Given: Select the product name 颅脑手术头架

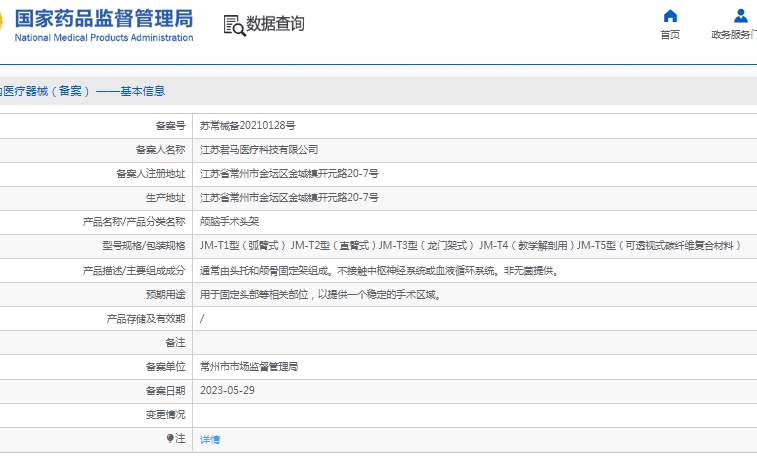Looking at the screenshot, I should [229, 222].
